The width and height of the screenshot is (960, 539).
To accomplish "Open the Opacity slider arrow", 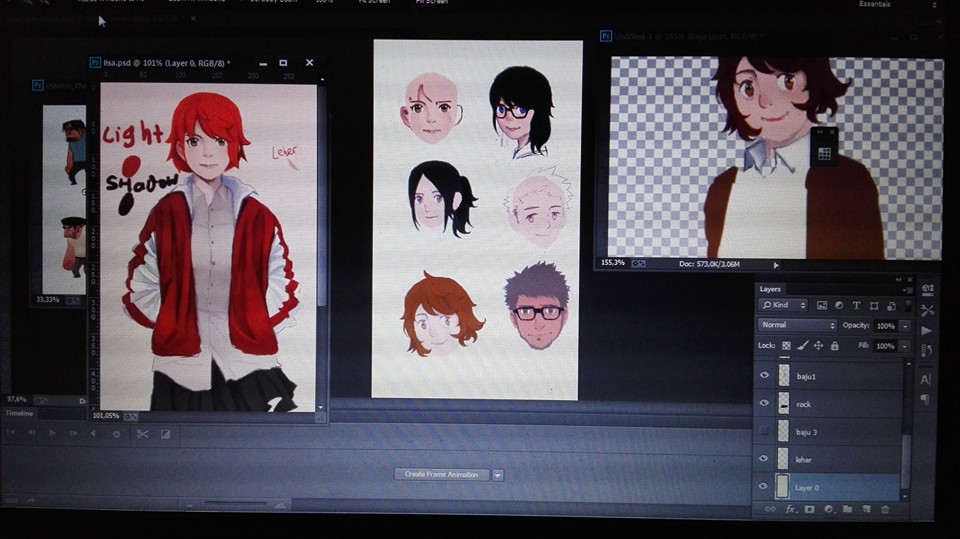I will 906,326.
